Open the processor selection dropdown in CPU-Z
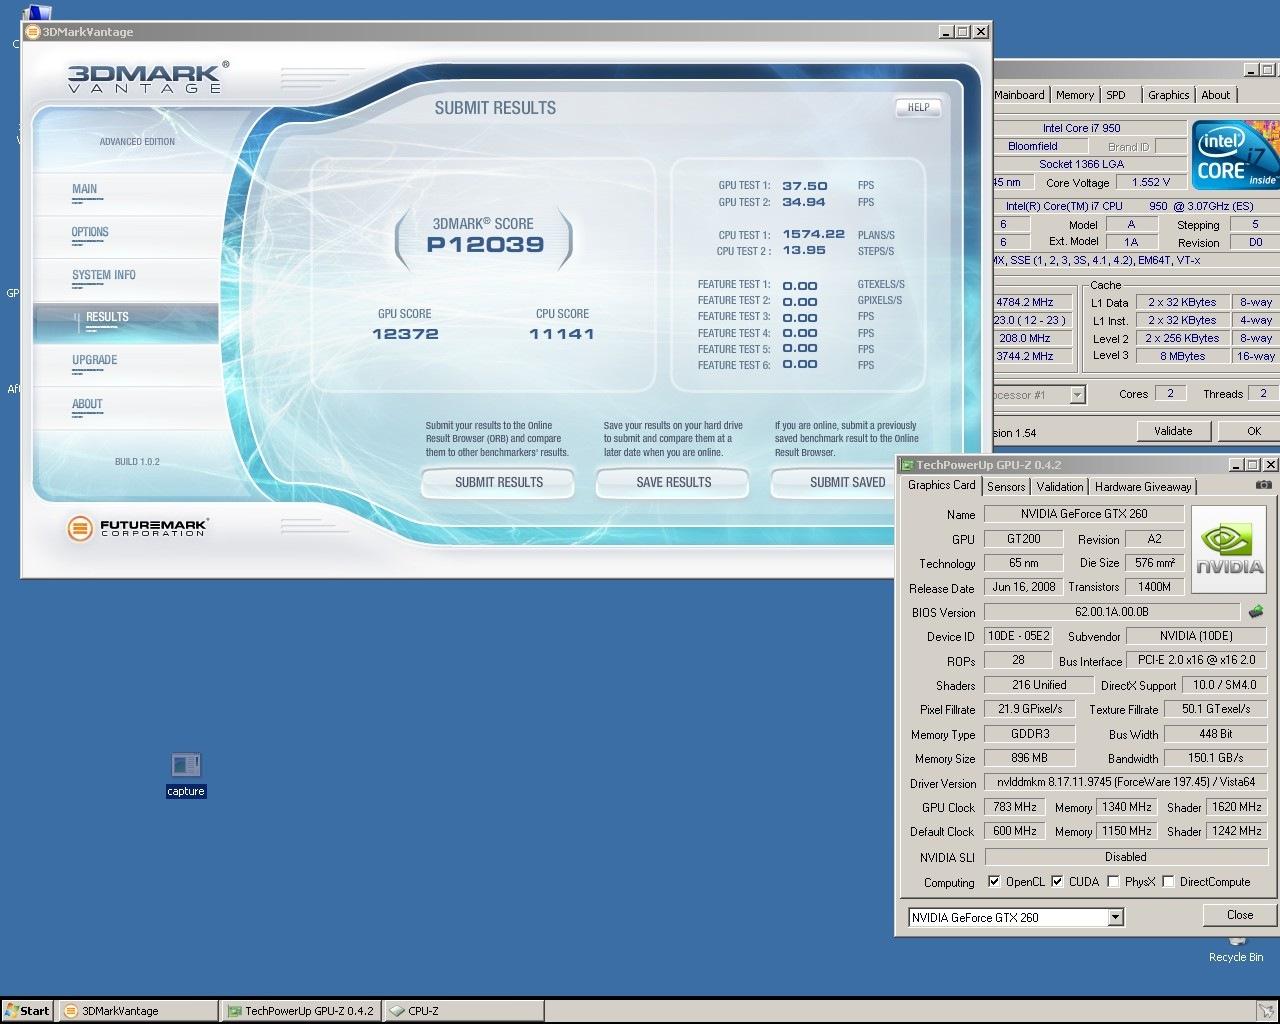The height and width of the screenshot is (1024, 1280). [x=1077, y=395]
